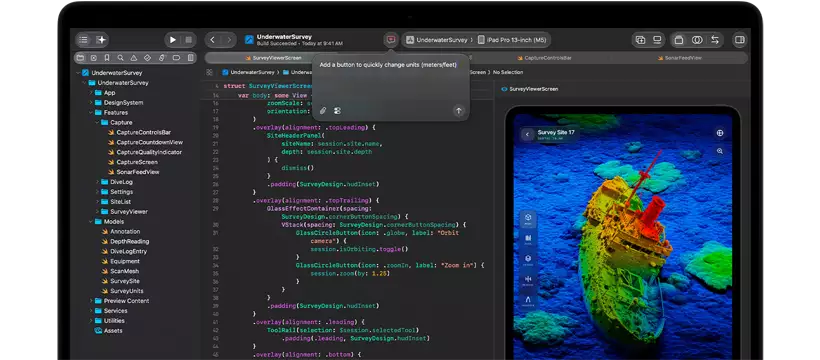Stop the running task
The width and height of the screenshot is (820, 360).
[x=188, y=40]
